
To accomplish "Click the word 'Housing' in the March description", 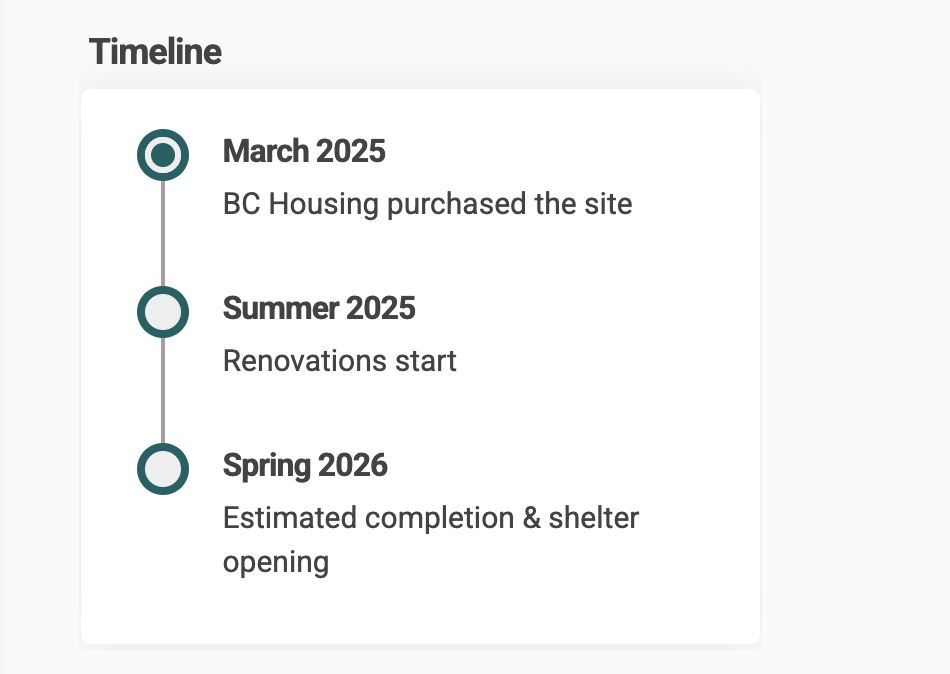I will point(324,204).
